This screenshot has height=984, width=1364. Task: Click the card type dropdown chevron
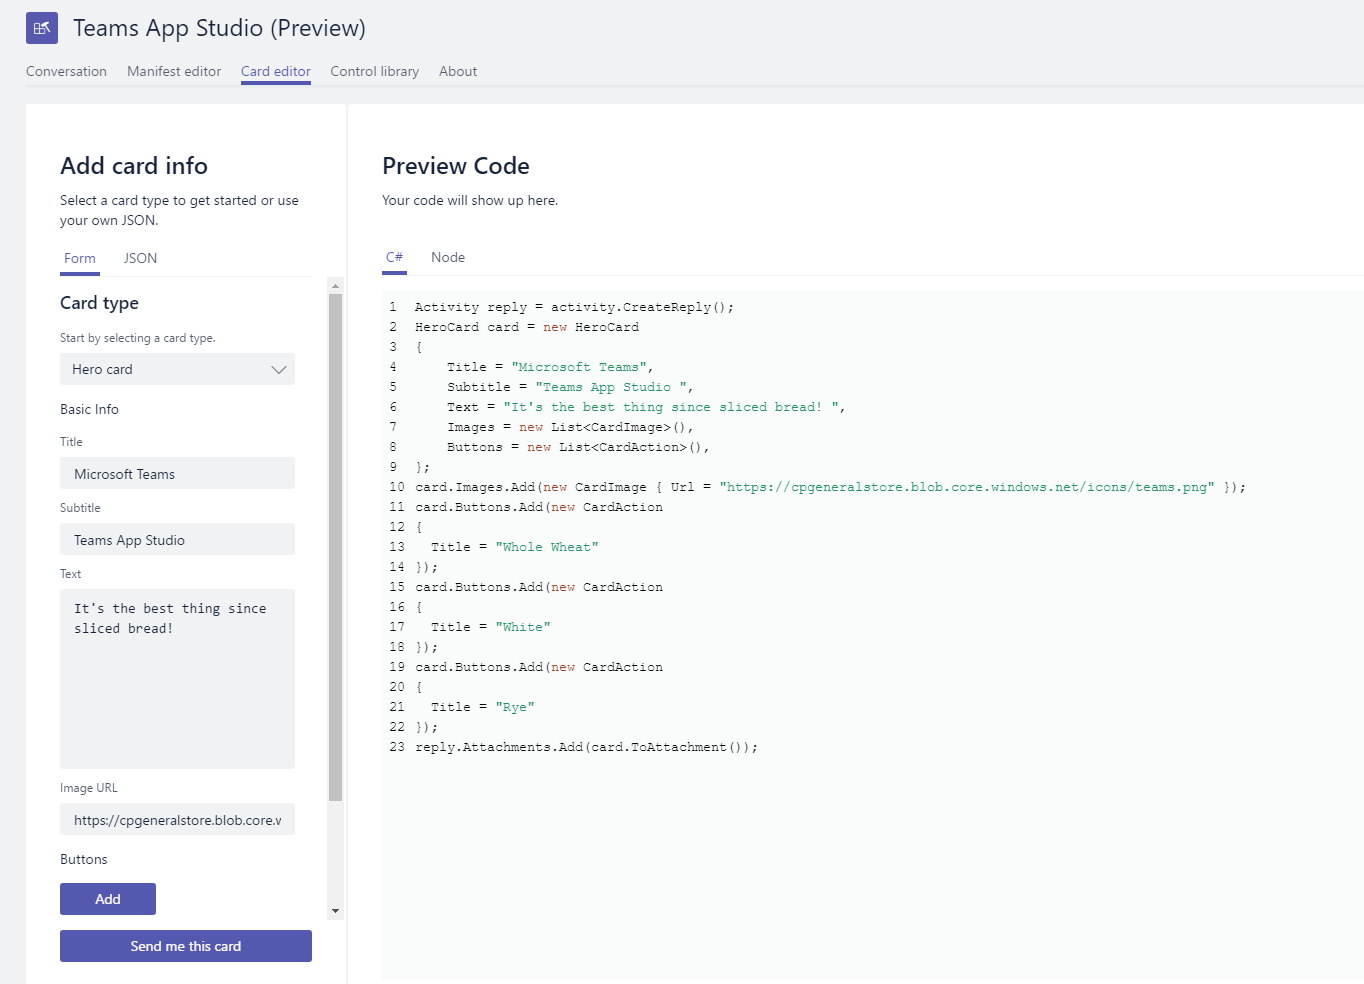click(280, 369)
